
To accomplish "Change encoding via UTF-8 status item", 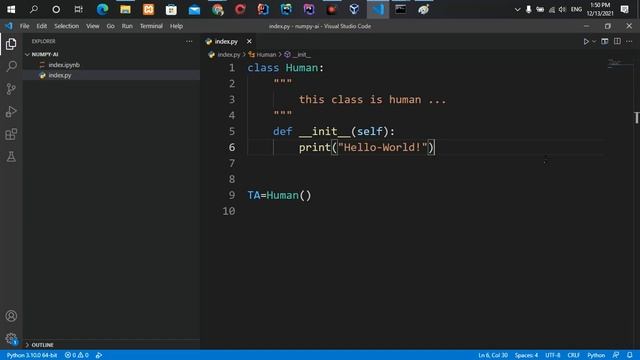I will pyautogui.click(x=553, y=355).
